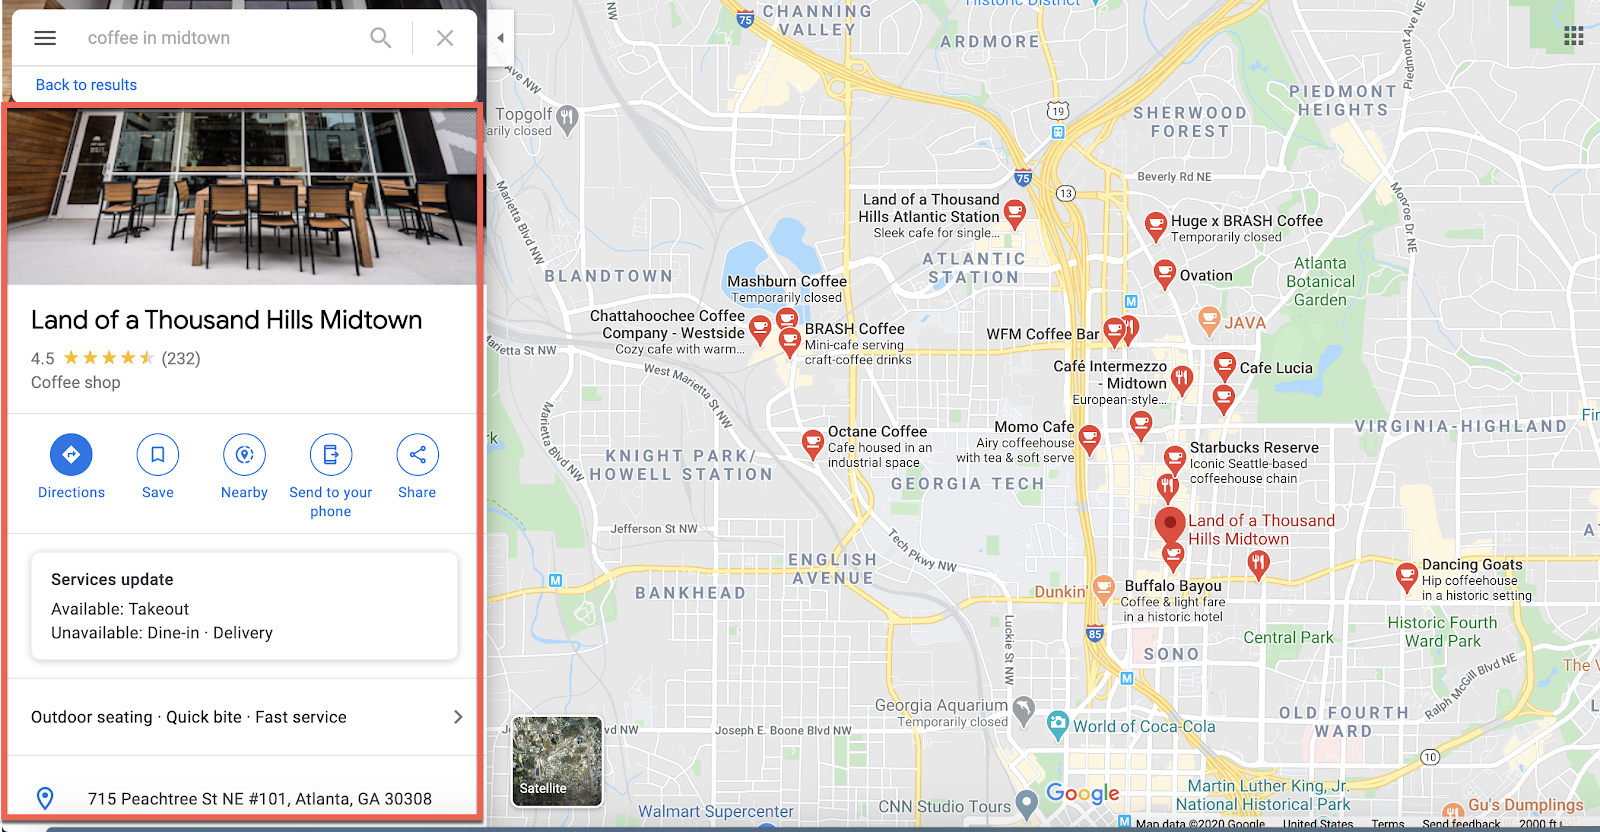
Task: Click the large selected Land of a Thousand Hills Midtown pin
Action: tap(1170, 525)
